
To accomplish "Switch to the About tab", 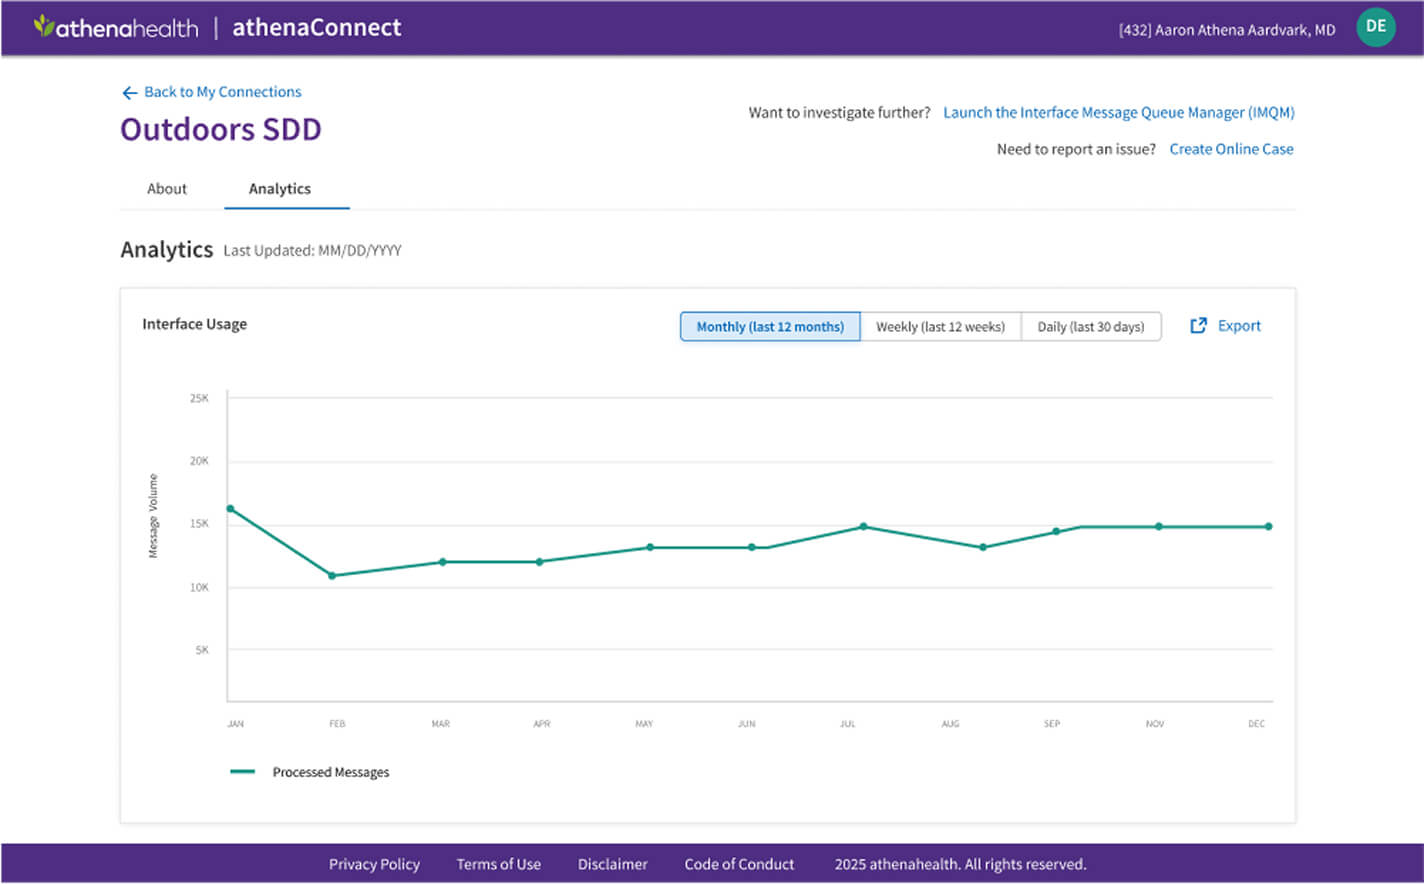I will point(167,189).
